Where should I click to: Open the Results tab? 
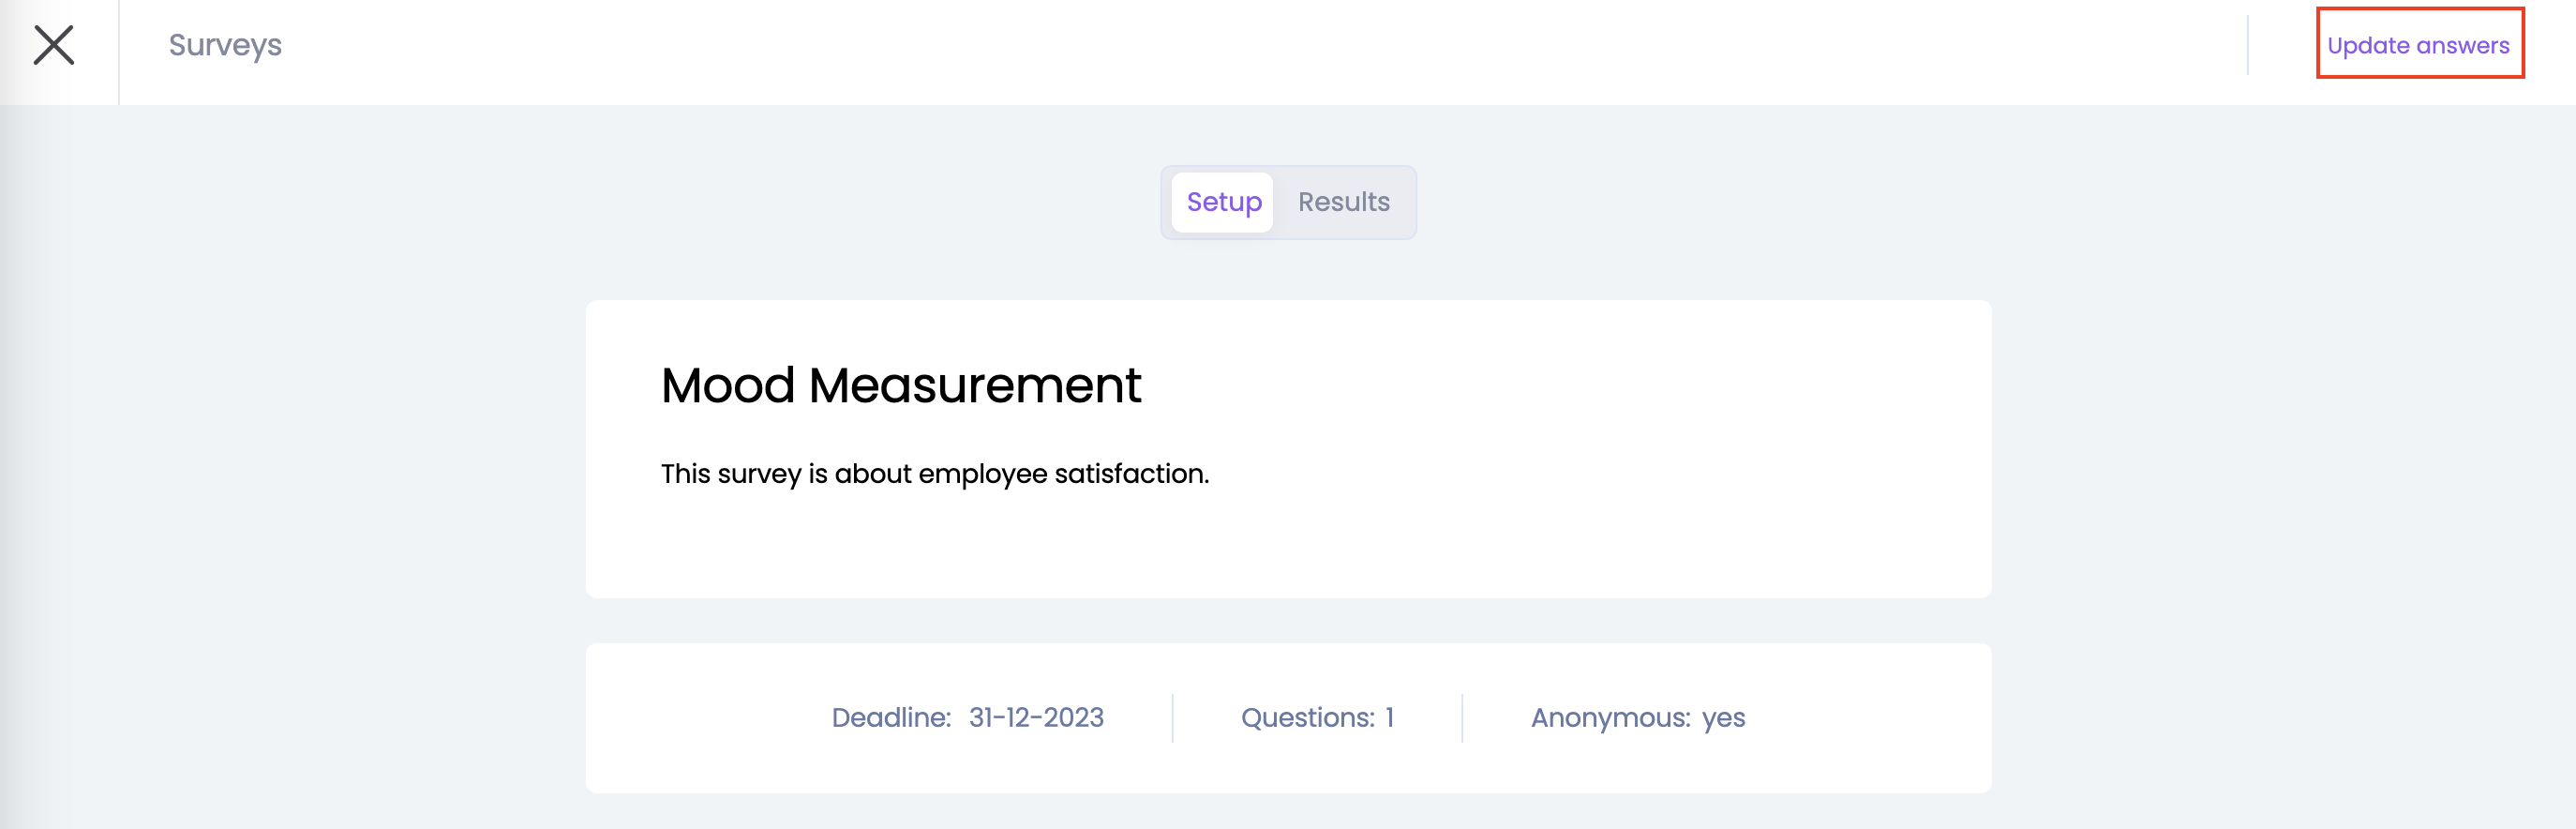[x=1343, y=202]
